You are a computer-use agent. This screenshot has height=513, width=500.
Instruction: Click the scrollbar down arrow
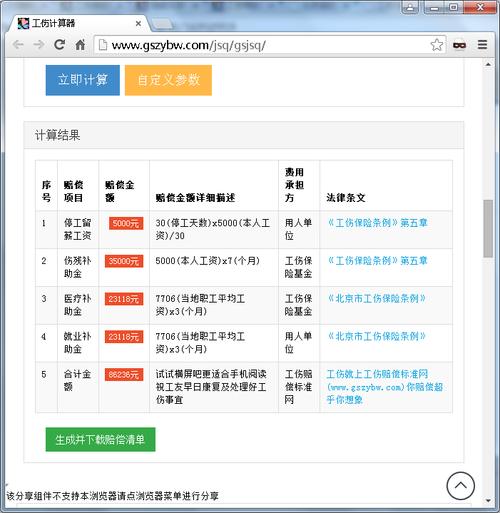[x=488, y=500]
